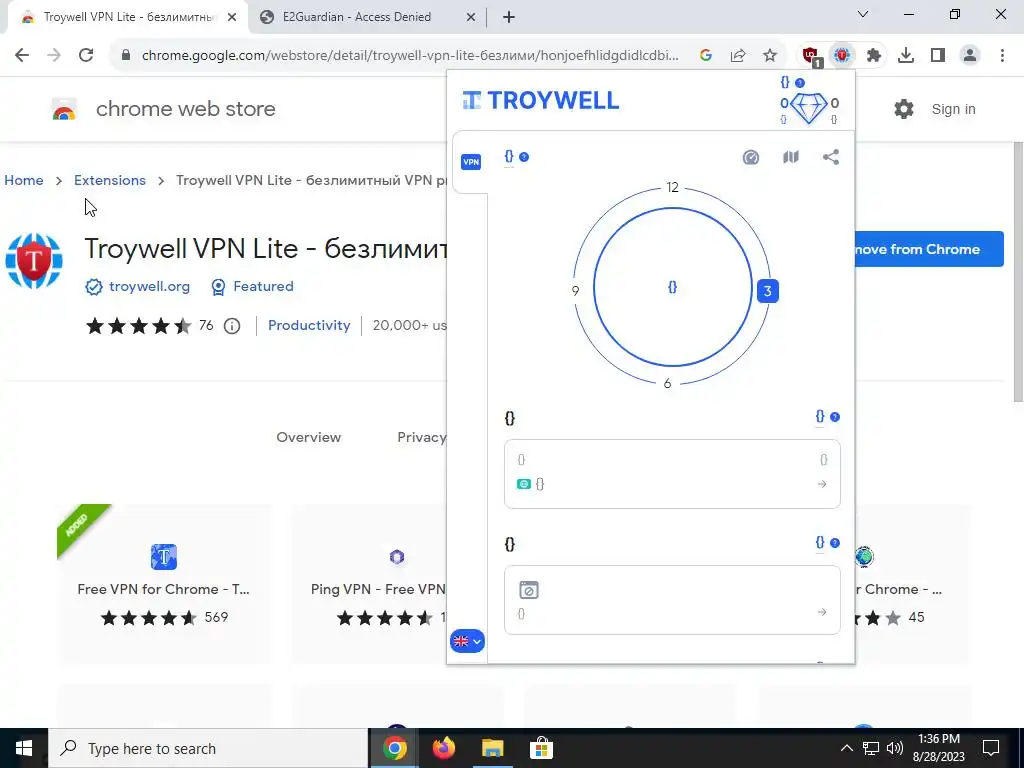Click the help icon beside the VPN tab
Viewport: 1024px width, 768px height.
pyautogui.click(x=524, y=157)
